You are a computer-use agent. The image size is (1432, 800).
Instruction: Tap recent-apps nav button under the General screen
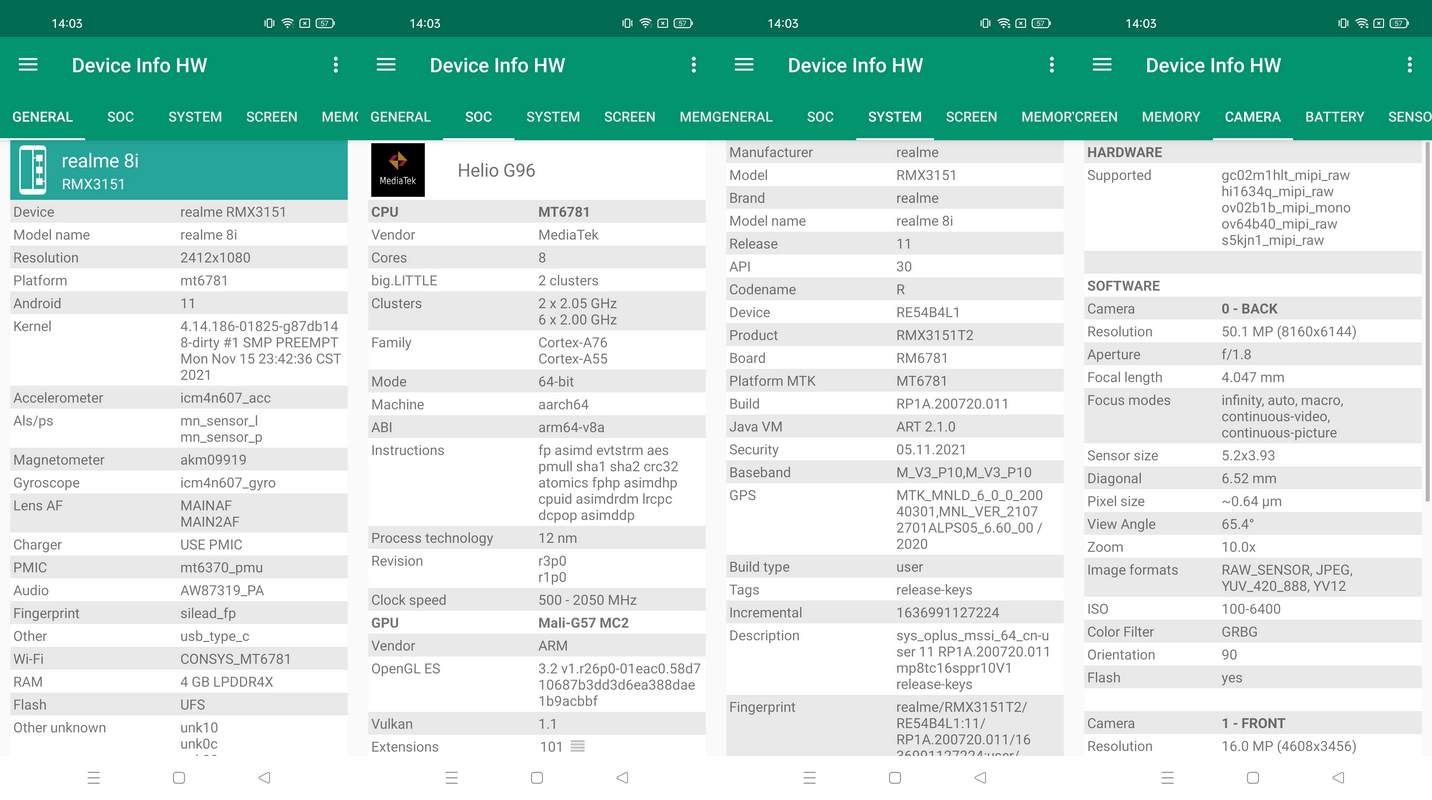[x=94, y=777]
